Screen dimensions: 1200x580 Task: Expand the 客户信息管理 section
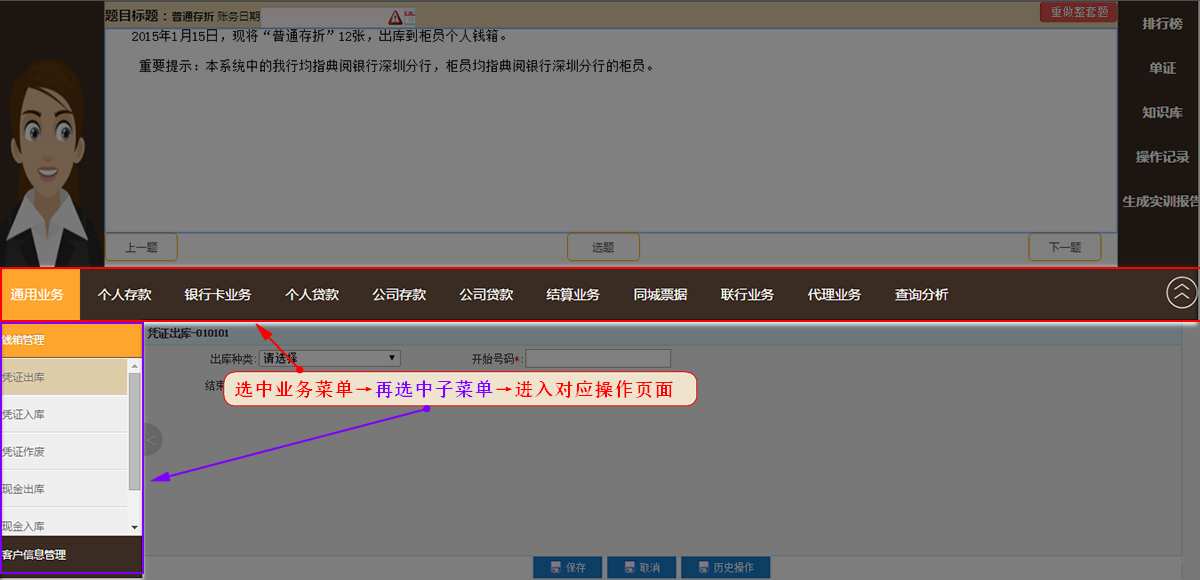(x=70, y=554)
